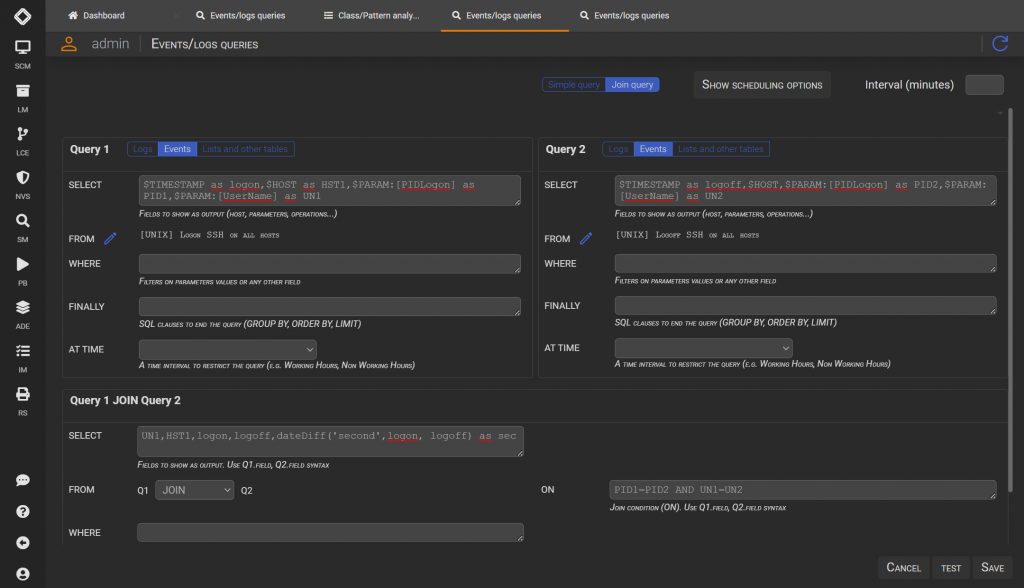Open the first Events/logs queries tab
Image resolution: width=1024 pixels, height=588 pixels.
pyautogui.click(x=241, y=16)
